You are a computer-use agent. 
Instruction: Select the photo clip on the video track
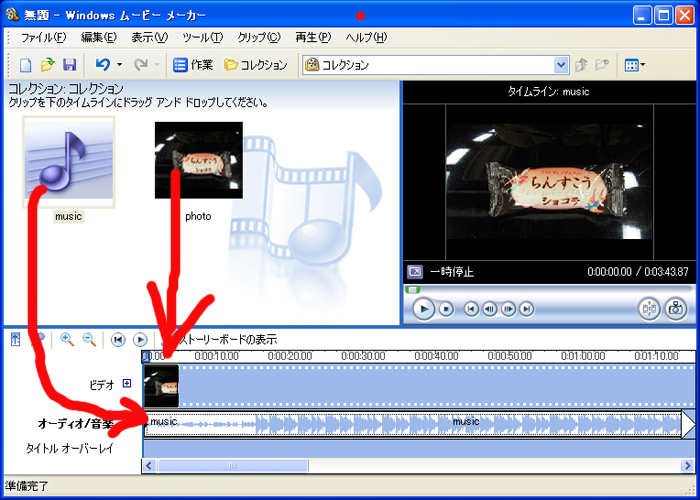point(161,386)
